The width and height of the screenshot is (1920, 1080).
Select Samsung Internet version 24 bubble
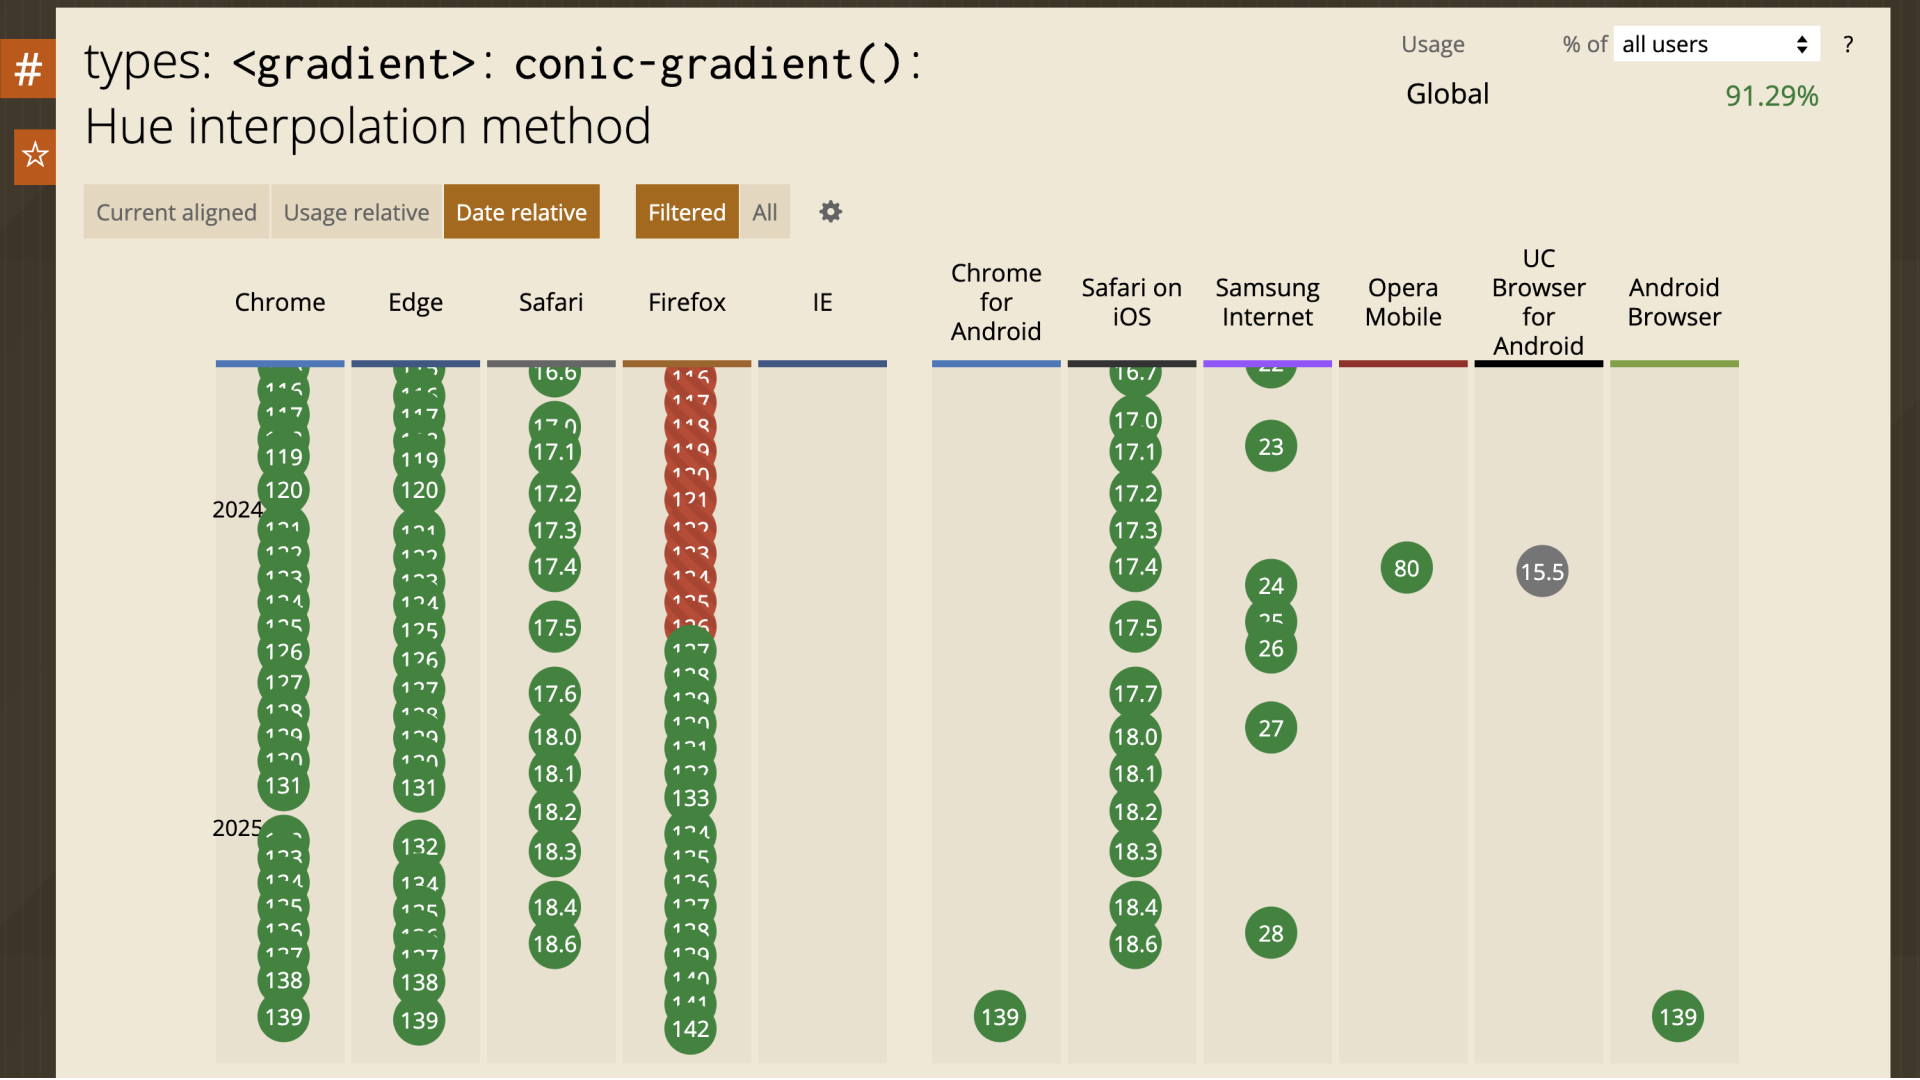click(x=1271, y=585)
